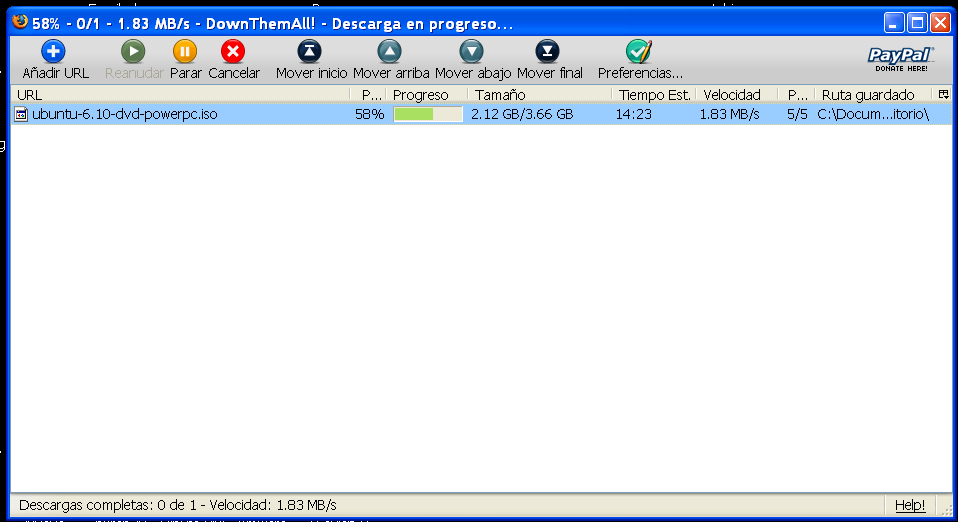958x522 pixels.
Task: Click the Mover final icon
Action: (x=547, y=51)
